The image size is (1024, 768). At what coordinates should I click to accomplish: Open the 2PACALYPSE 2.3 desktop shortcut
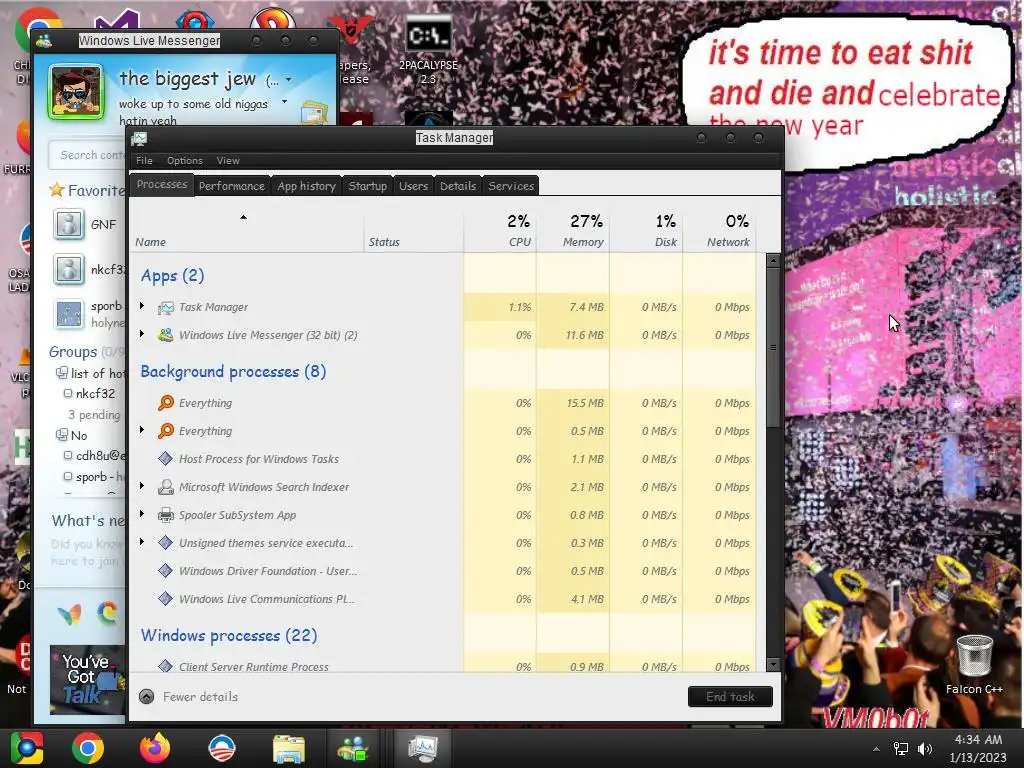click(x=428, y=51)
